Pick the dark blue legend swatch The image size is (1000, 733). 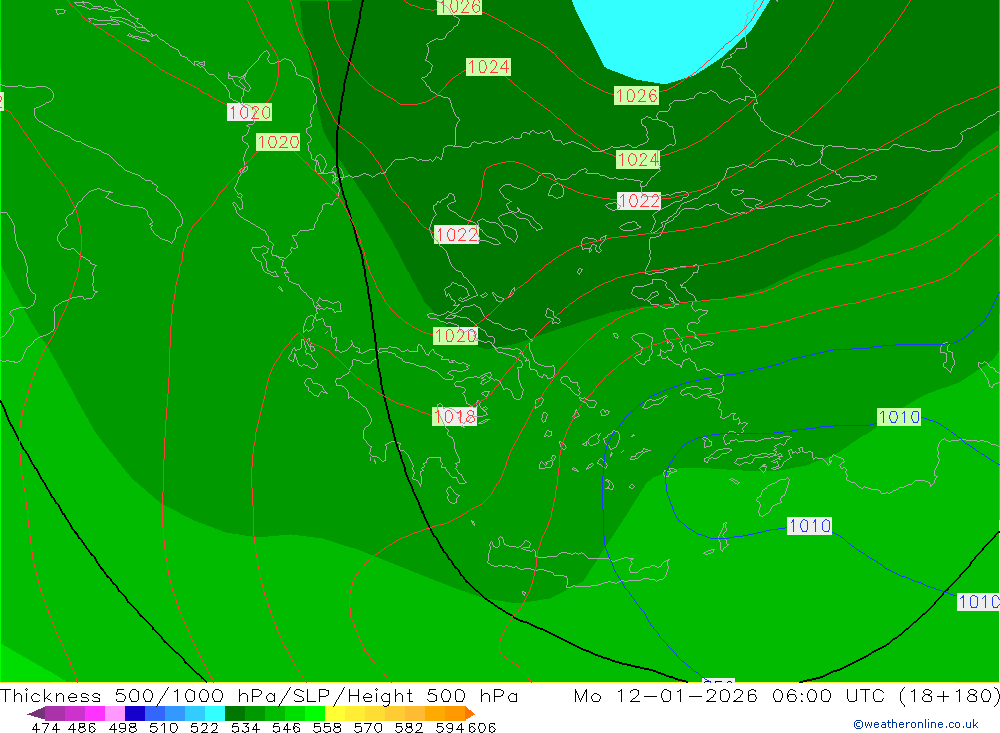click(135, 713)
